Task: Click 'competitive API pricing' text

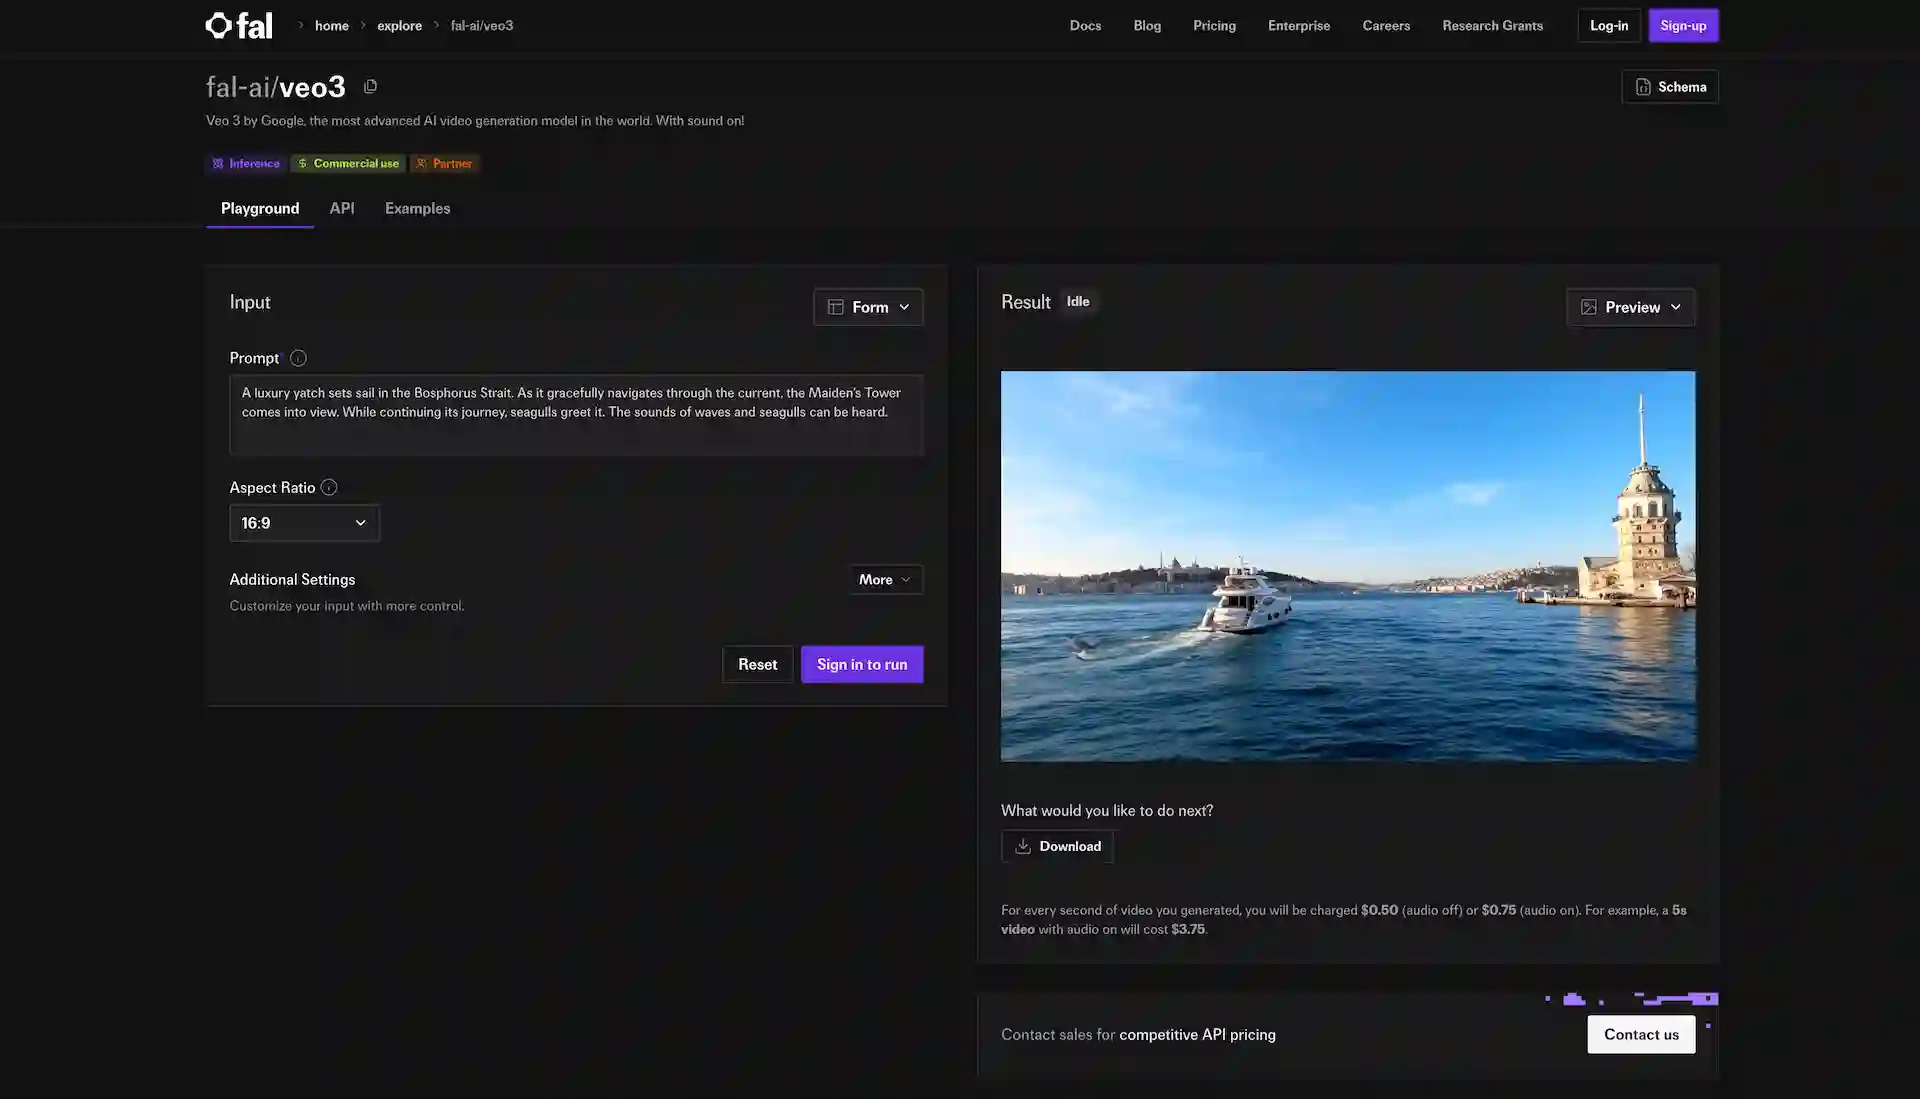Action: [1197, 1034]
